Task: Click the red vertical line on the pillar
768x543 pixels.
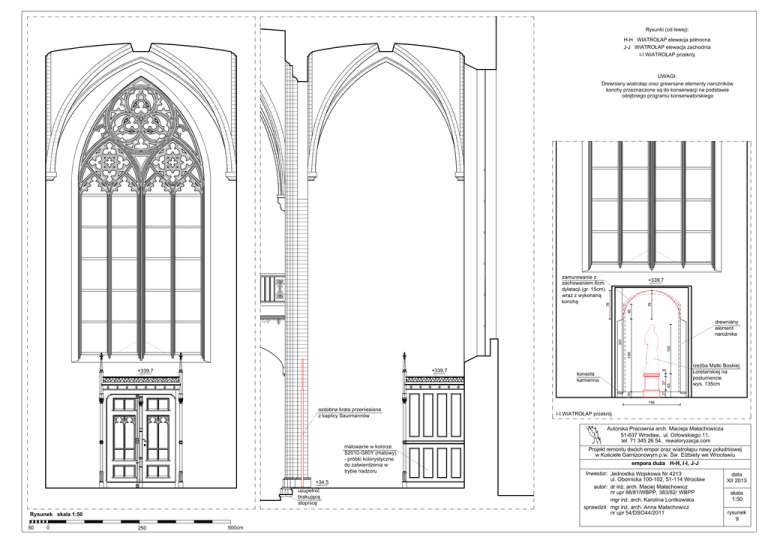Action: point(303,420)
